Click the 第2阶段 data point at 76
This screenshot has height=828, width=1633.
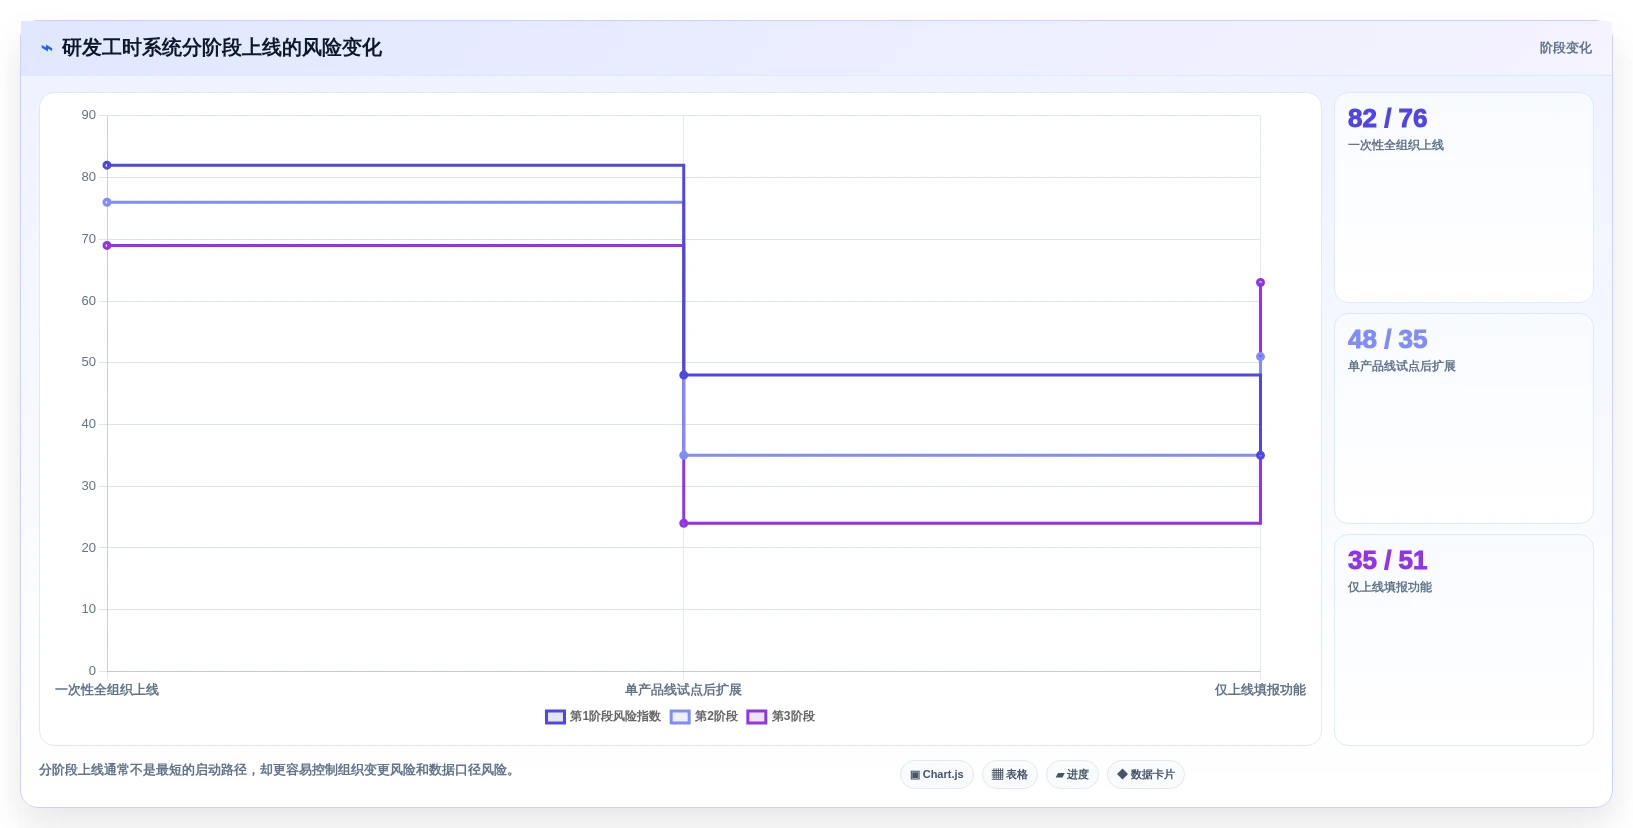coord(107,202)
